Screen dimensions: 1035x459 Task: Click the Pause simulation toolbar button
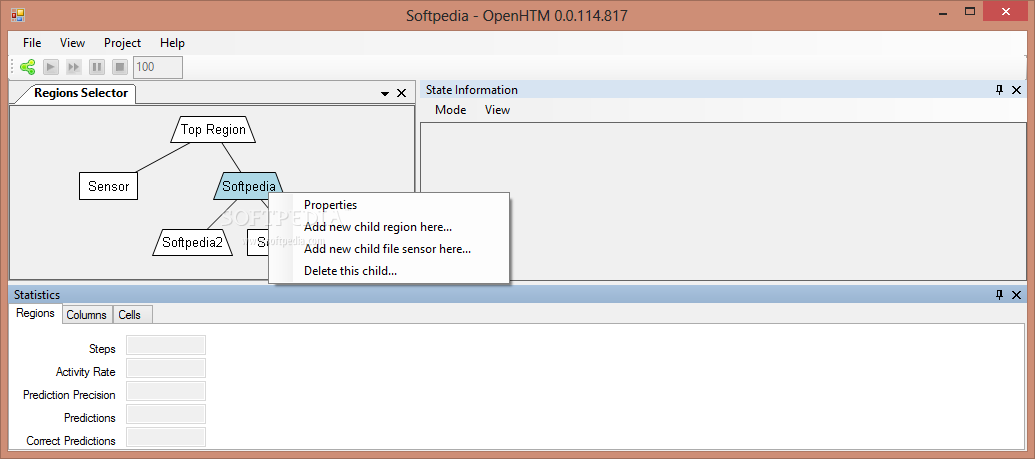(97, 67)
